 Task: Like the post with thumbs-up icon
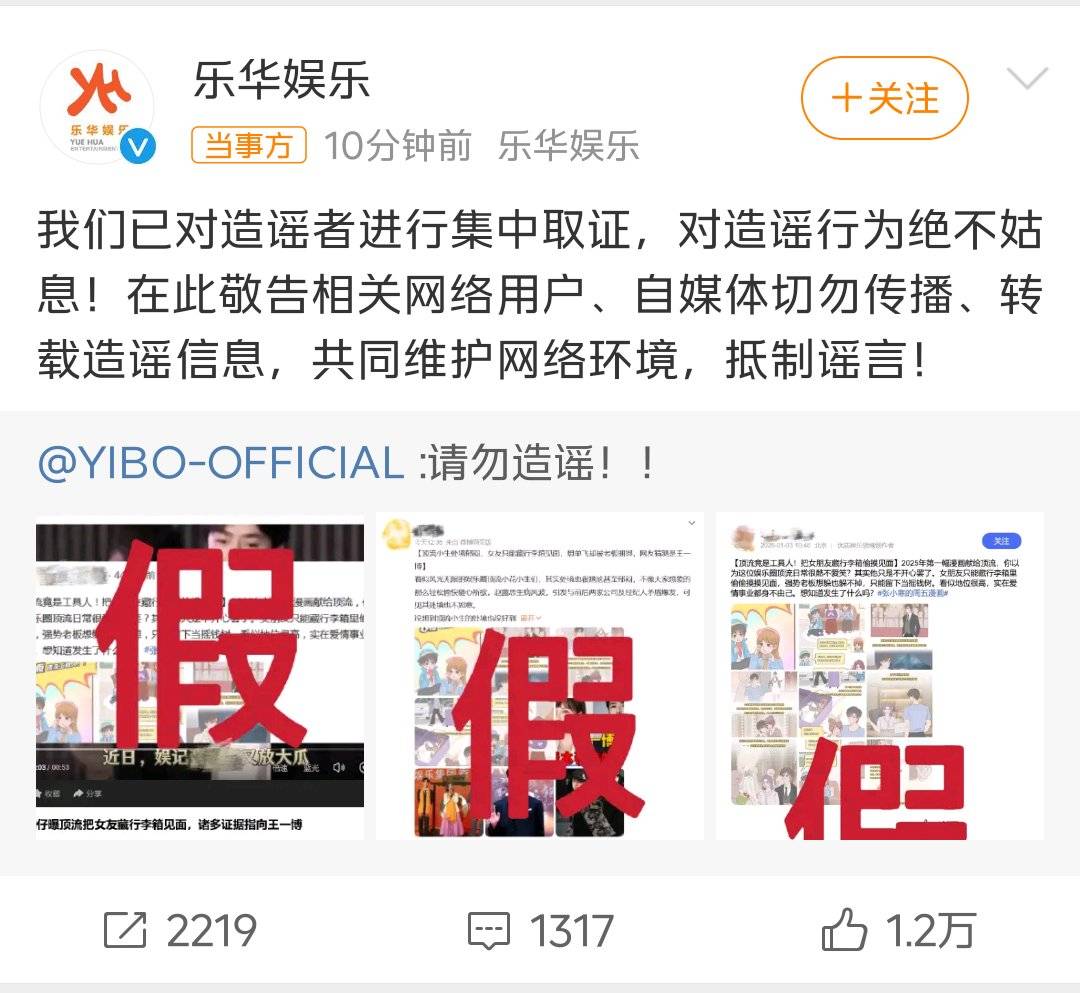pos(844,930)
